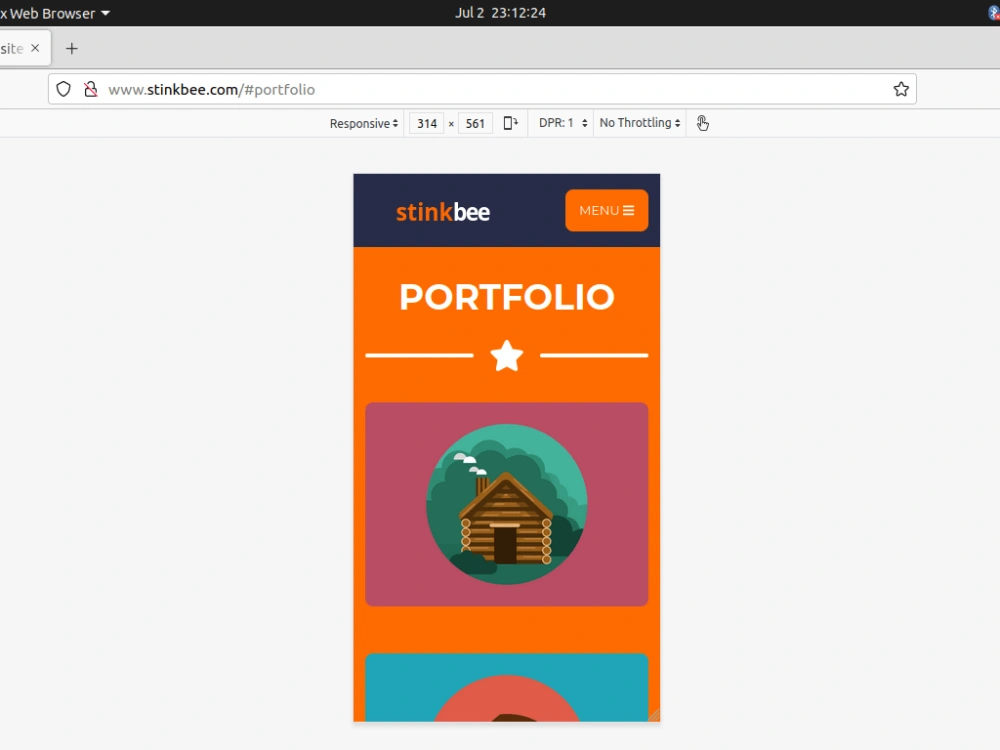Open the DPR dropdown

tap(562, 123)
